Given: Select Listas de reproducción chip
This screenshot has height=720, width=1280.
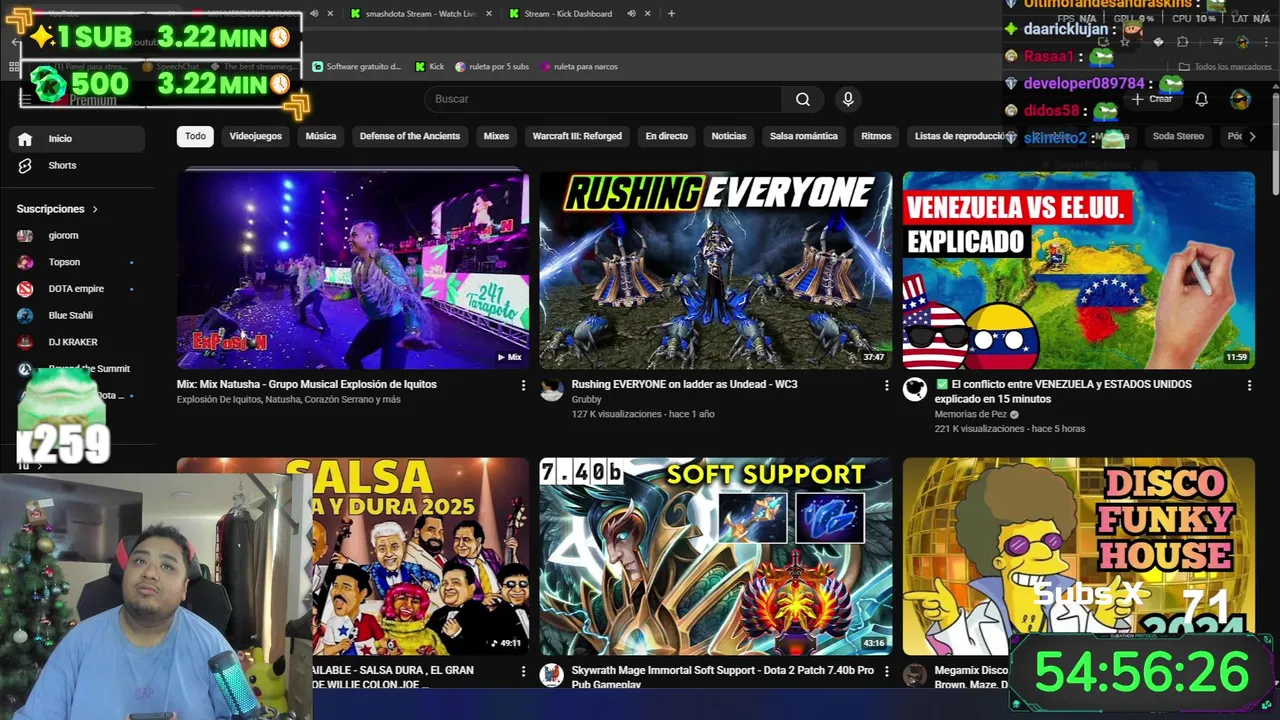Looking at the screenshot, I should pos(958,136).
